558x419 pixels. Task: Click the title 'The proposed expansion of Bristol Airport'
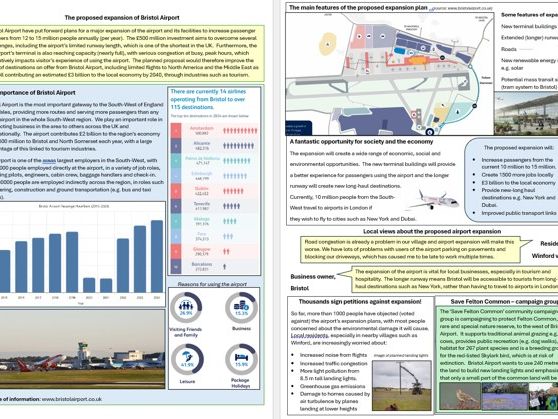[122, 17]
